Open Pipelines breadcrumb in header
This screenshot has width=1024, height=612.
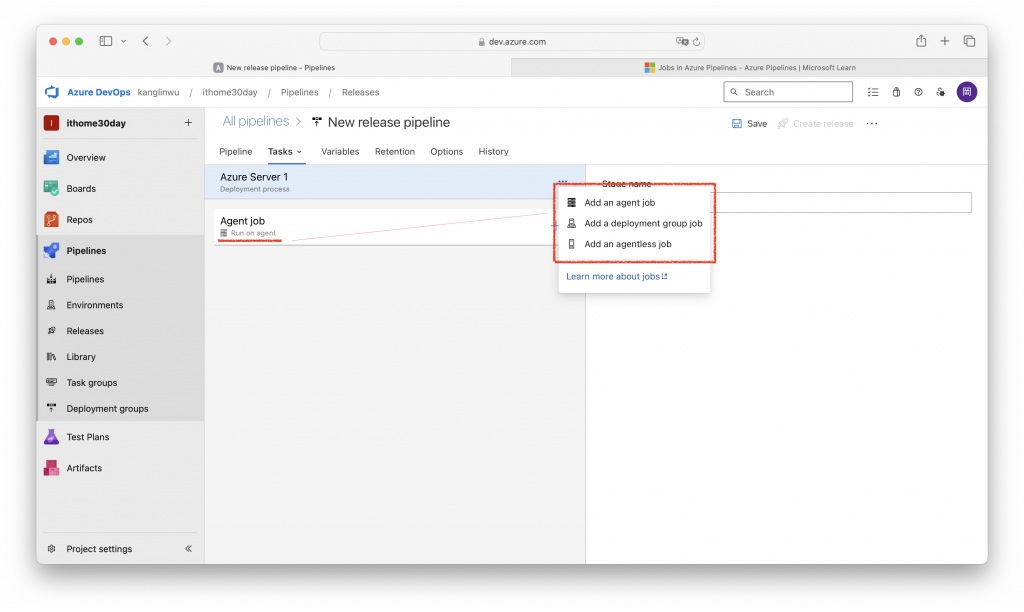click(299, 92)
